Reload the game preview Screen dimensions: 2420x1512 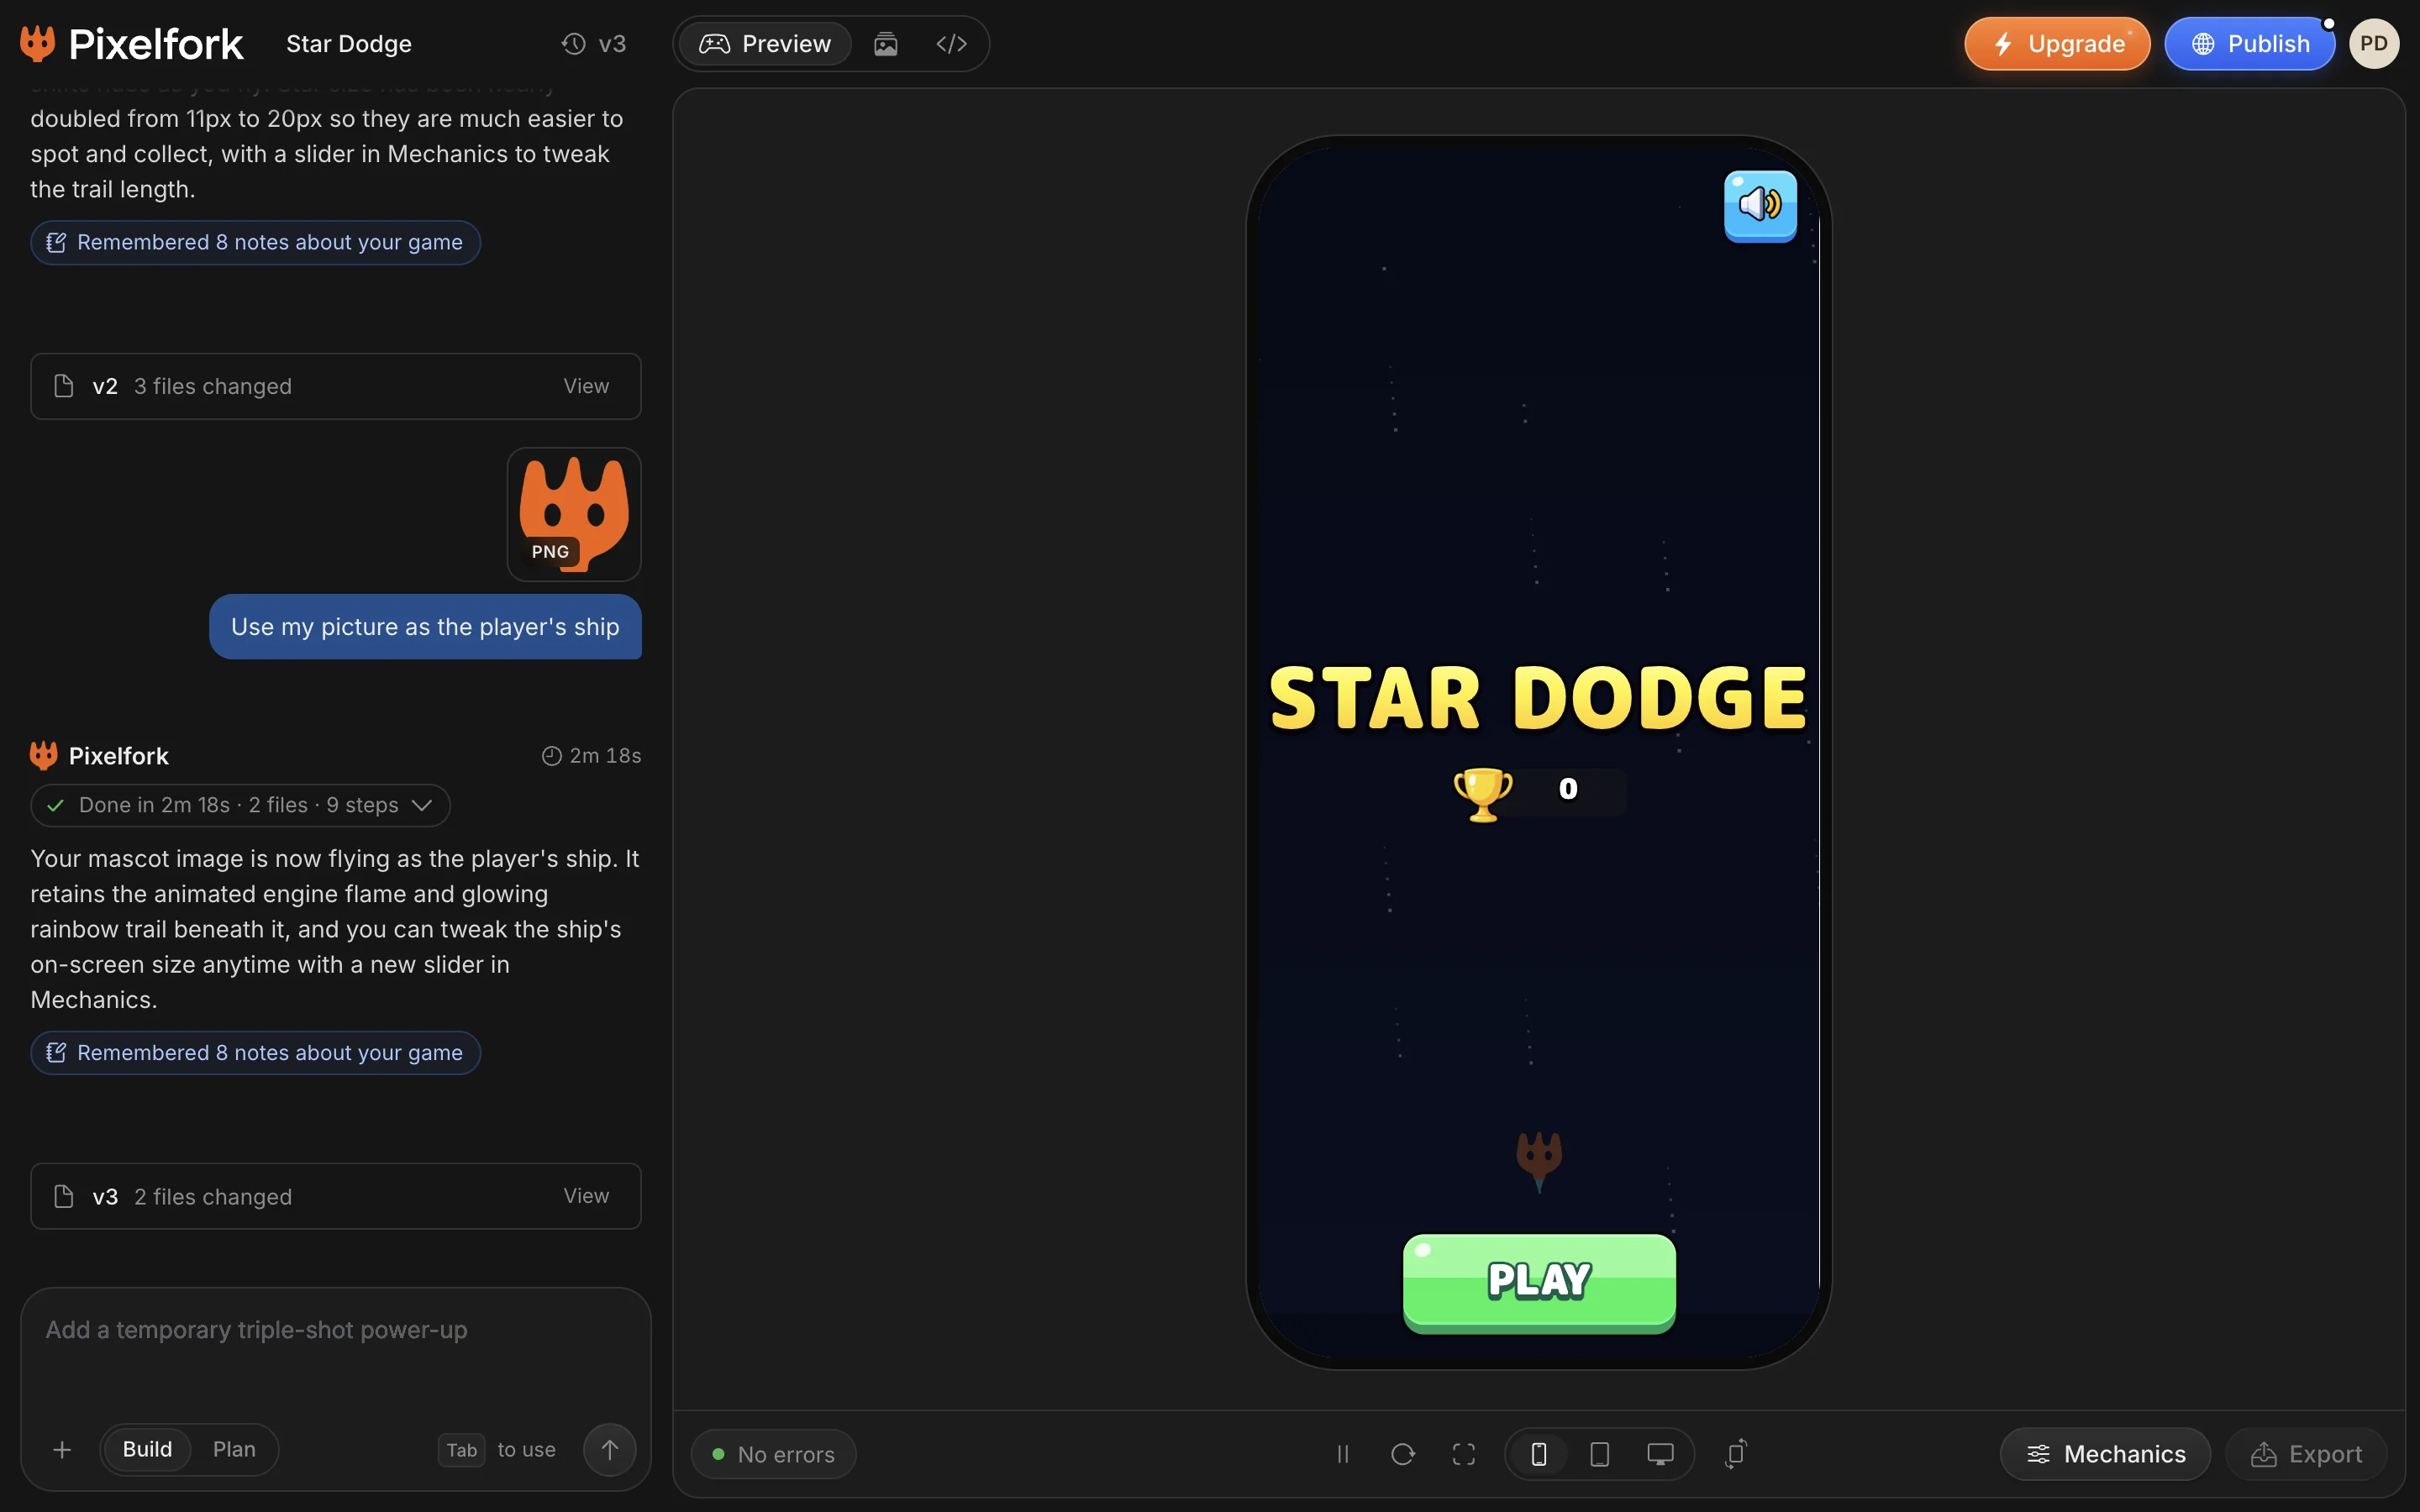[x=1403, y=1454]
